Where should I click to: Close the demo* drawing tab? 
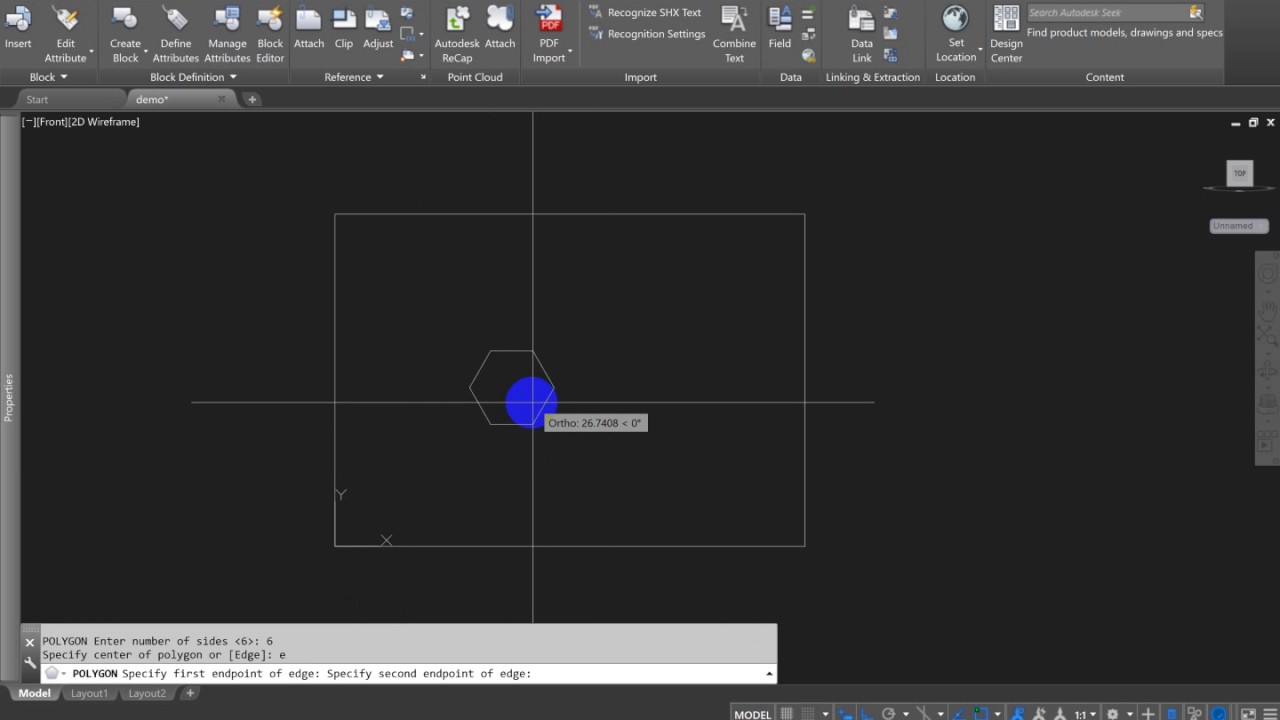coord(221,99)
